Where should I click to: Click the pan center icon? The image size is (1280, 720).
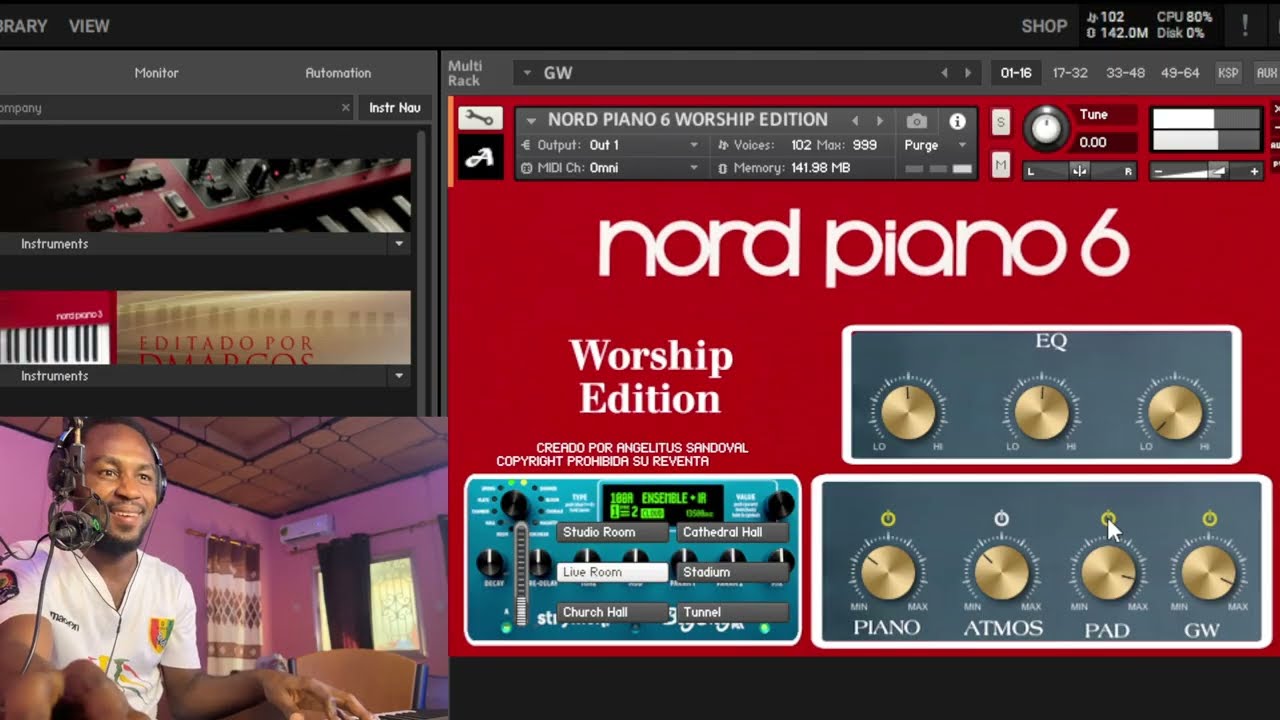click(x=1080, y=171)
